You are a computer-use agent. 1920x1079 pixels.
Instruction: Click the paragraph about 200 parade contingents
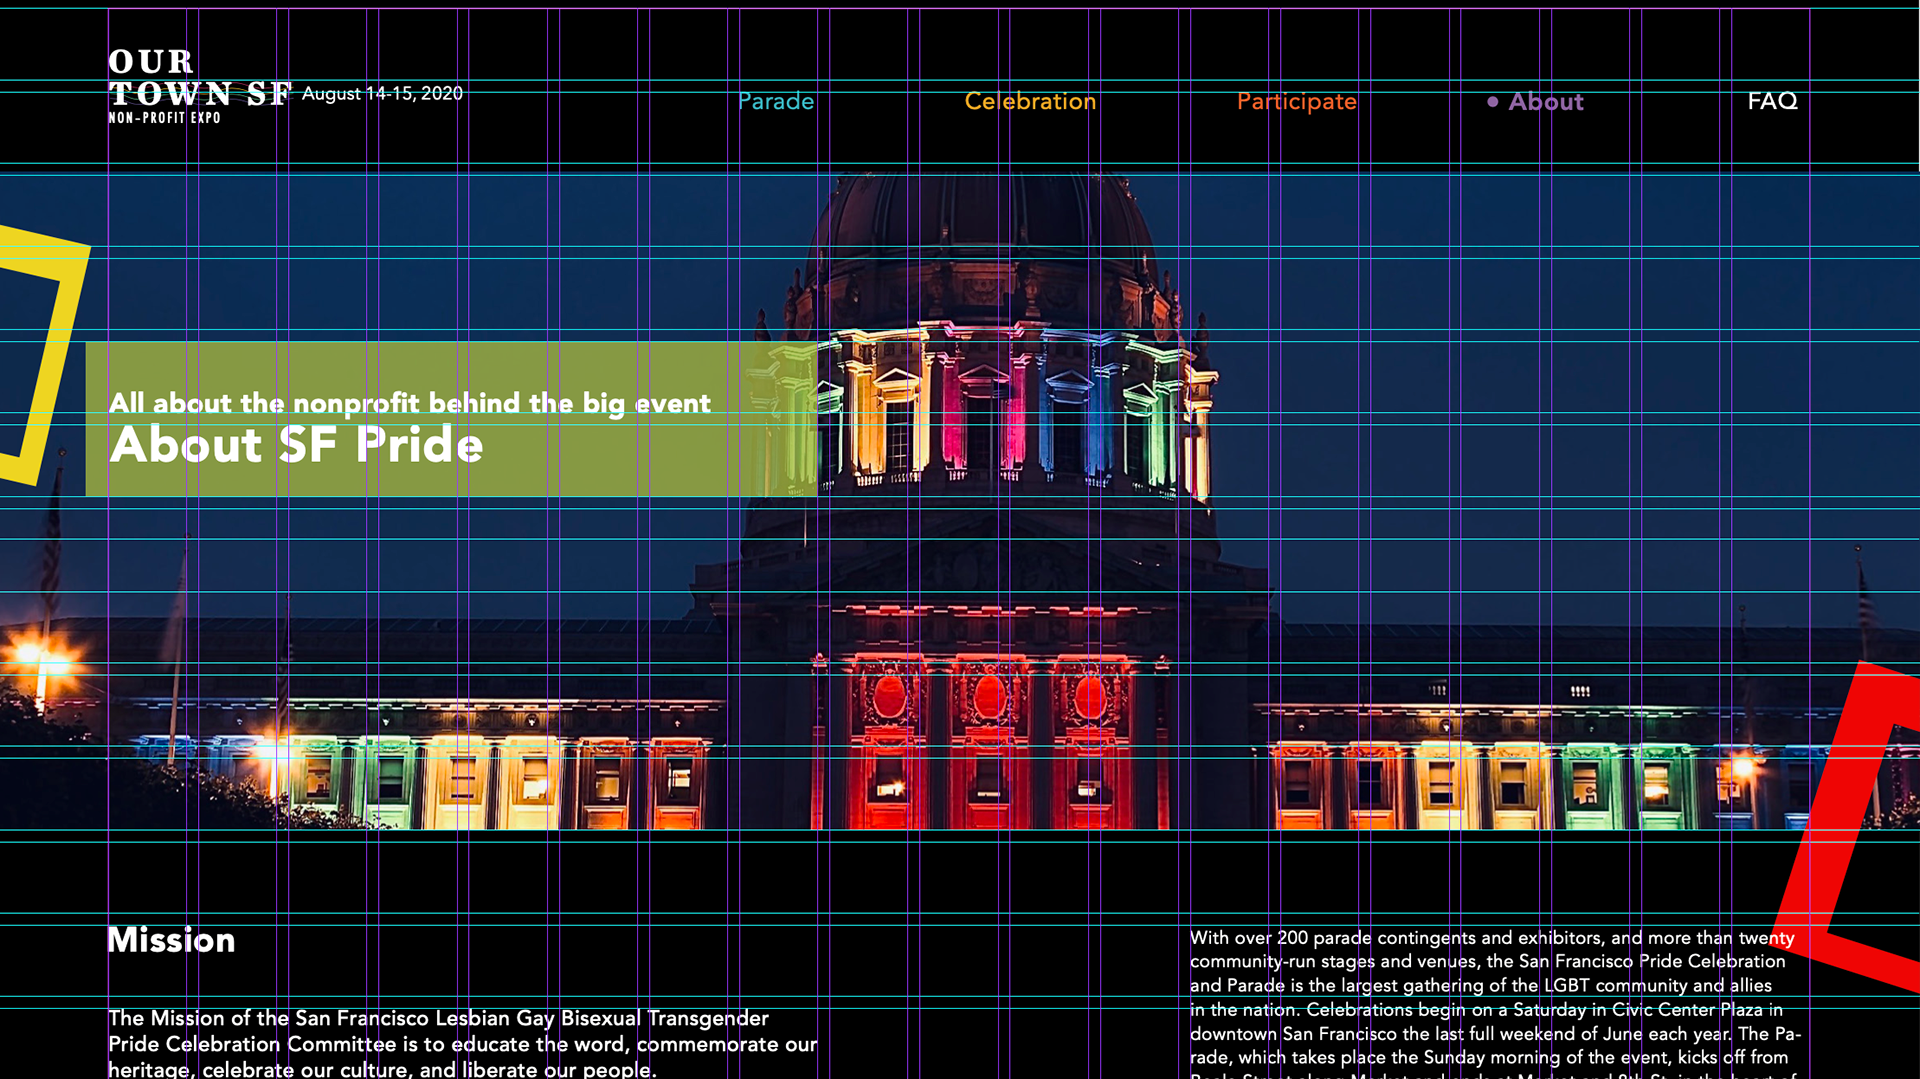pyautogui.click(x=1495, y=1003)
